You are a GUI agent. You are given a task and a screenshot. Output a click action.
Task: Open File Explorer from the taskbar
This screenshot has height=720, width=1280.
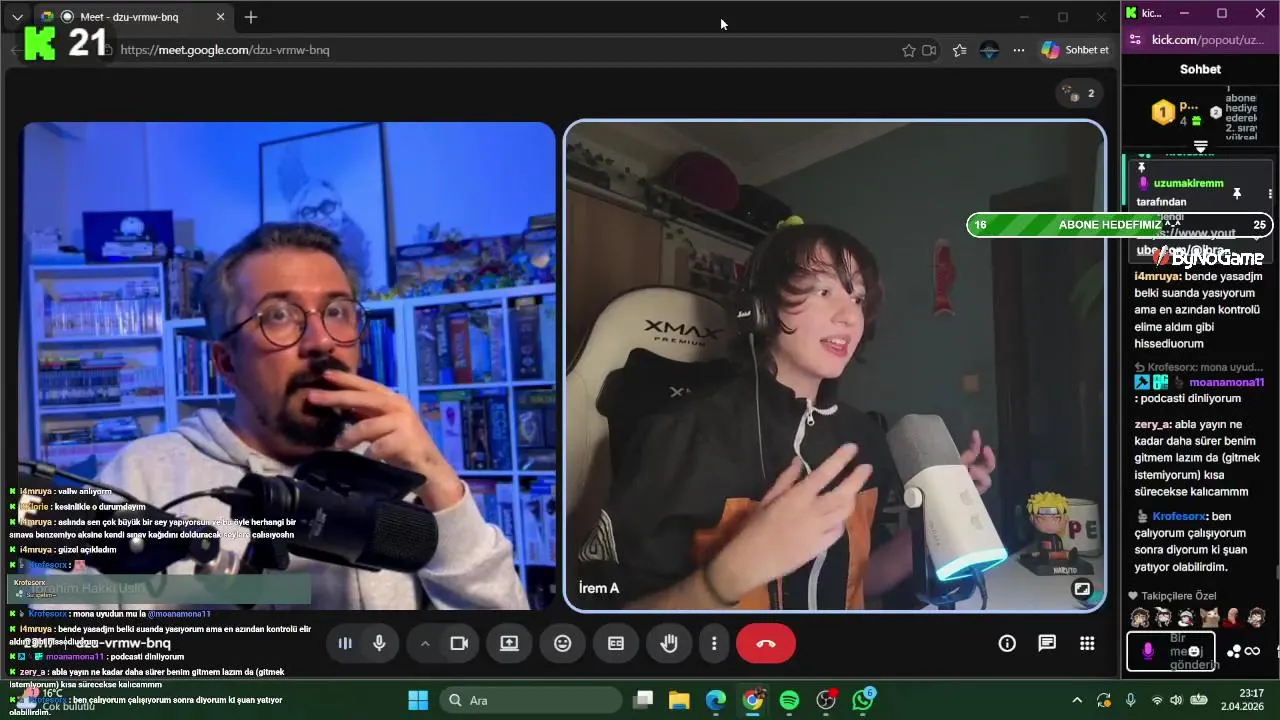click(x=679, y=700)
